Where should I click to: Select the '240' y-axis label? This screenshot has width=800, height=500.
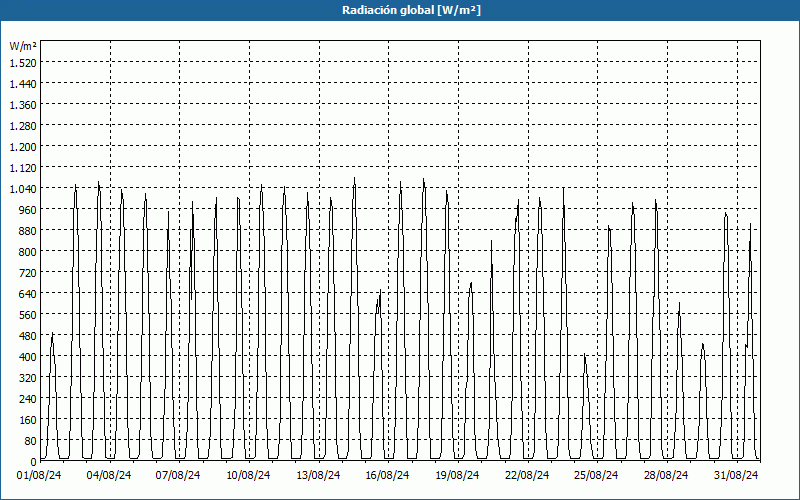pos(28,399)
